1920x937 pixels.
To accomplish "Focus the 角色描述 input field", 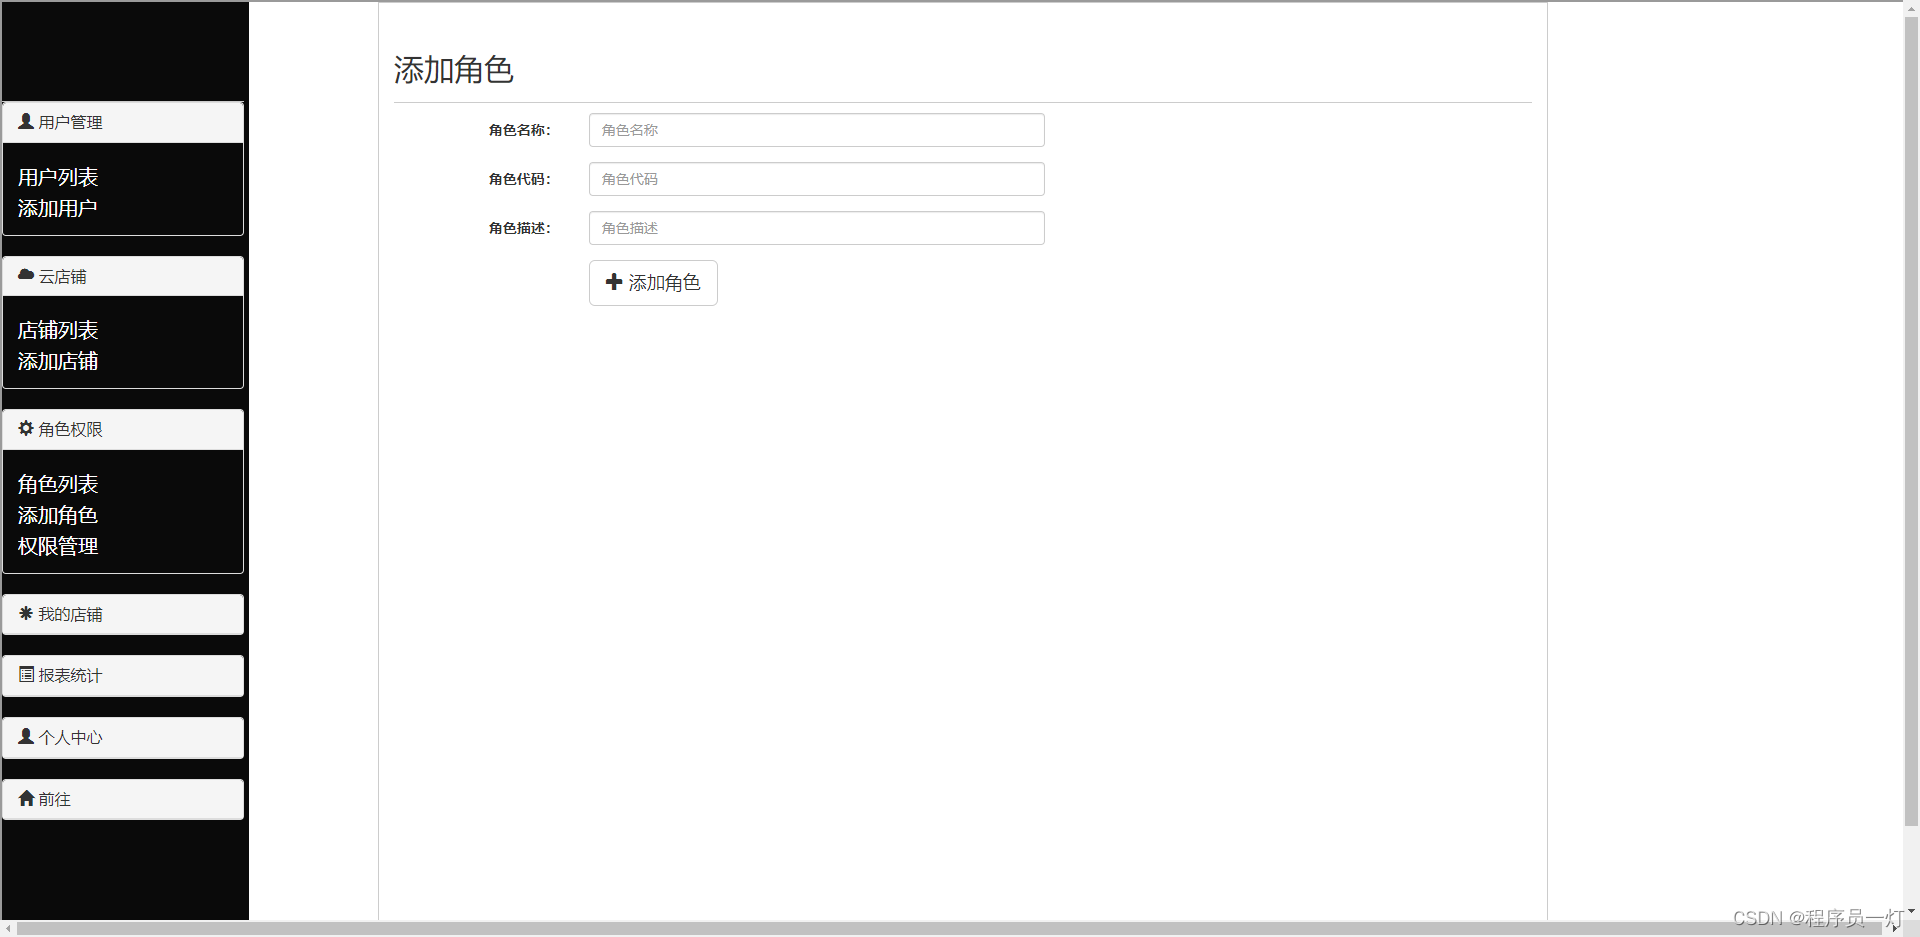I will click(817, 228).
